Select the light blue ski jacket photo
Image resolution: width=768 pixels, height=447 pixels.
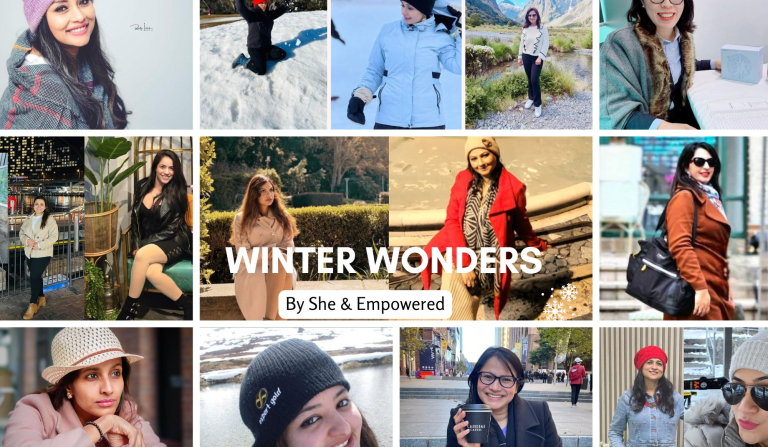point(396,65)
